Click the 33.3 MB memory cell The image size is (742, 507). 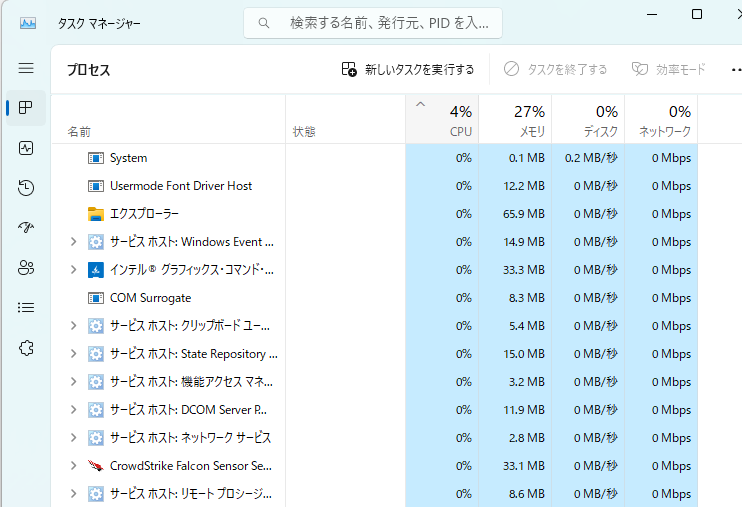[x=515, y=270]
